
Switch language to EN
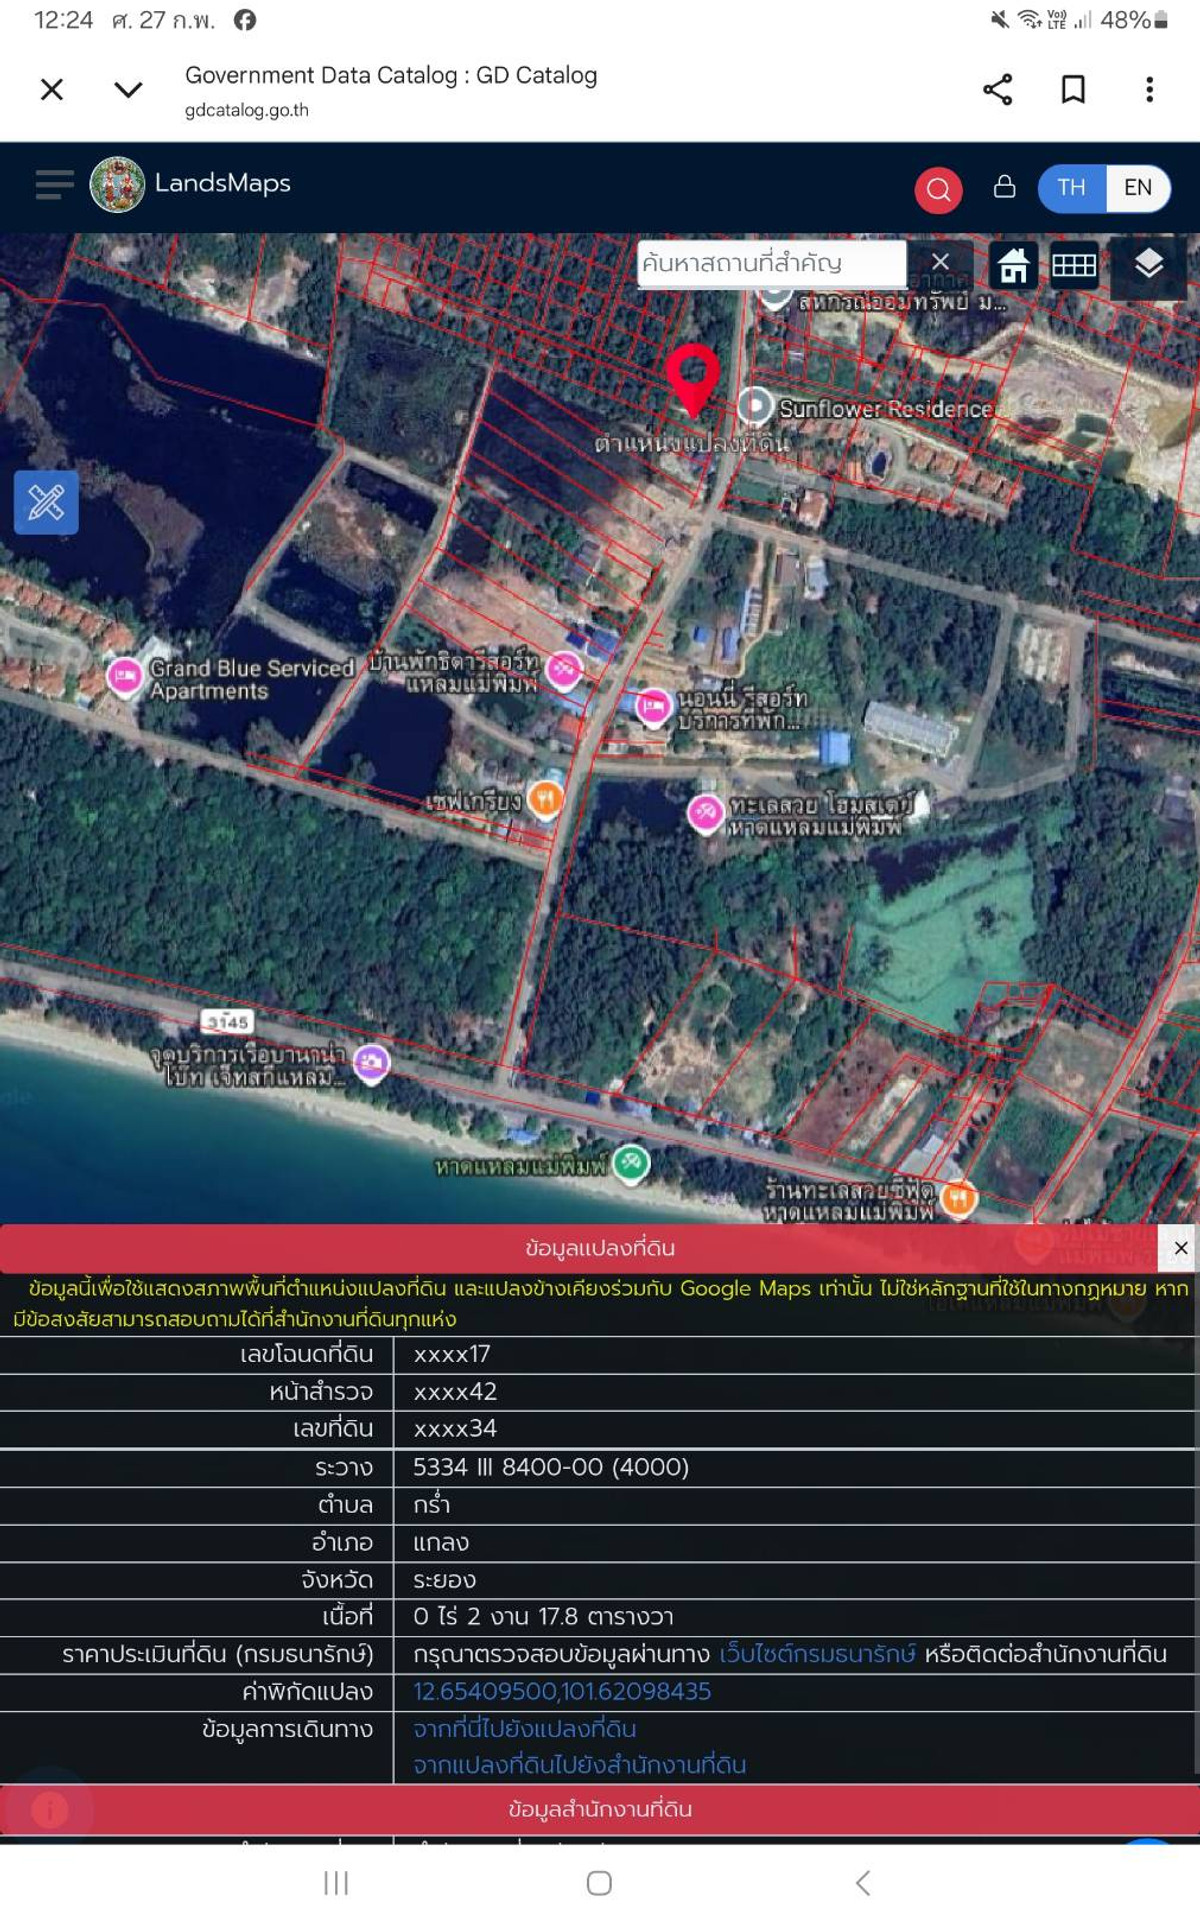point(1137,188)
